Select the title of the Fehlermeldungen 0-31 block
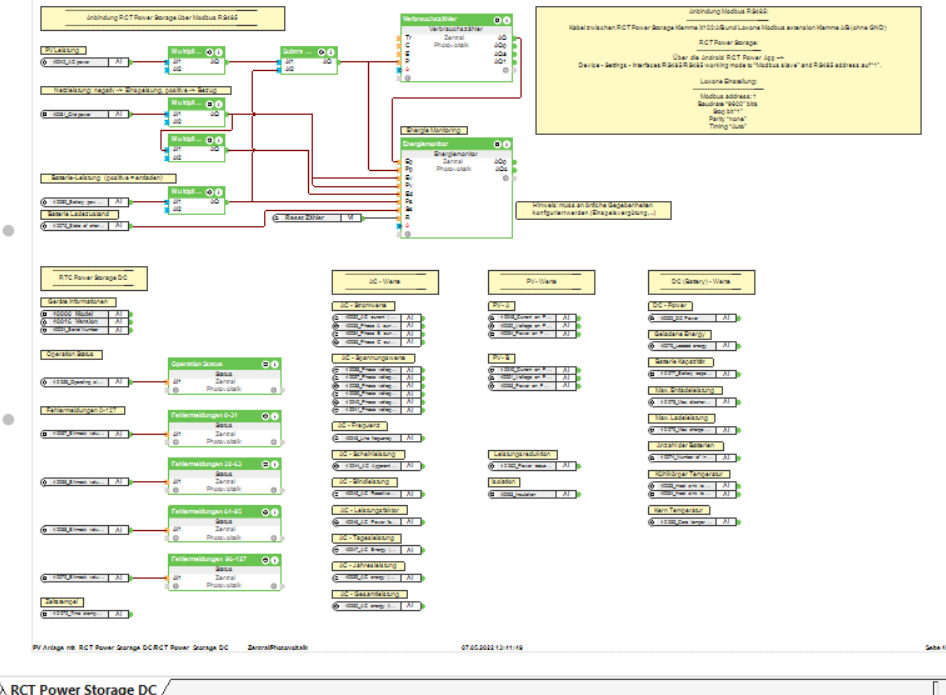The height and width of the screenshot is (695, 946). [x=204, y=416]
